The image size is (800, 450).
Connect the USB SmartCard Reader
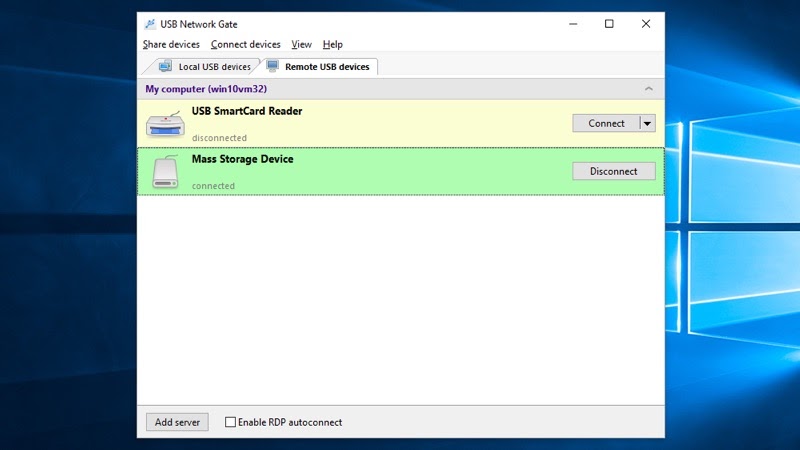[606, 123]
